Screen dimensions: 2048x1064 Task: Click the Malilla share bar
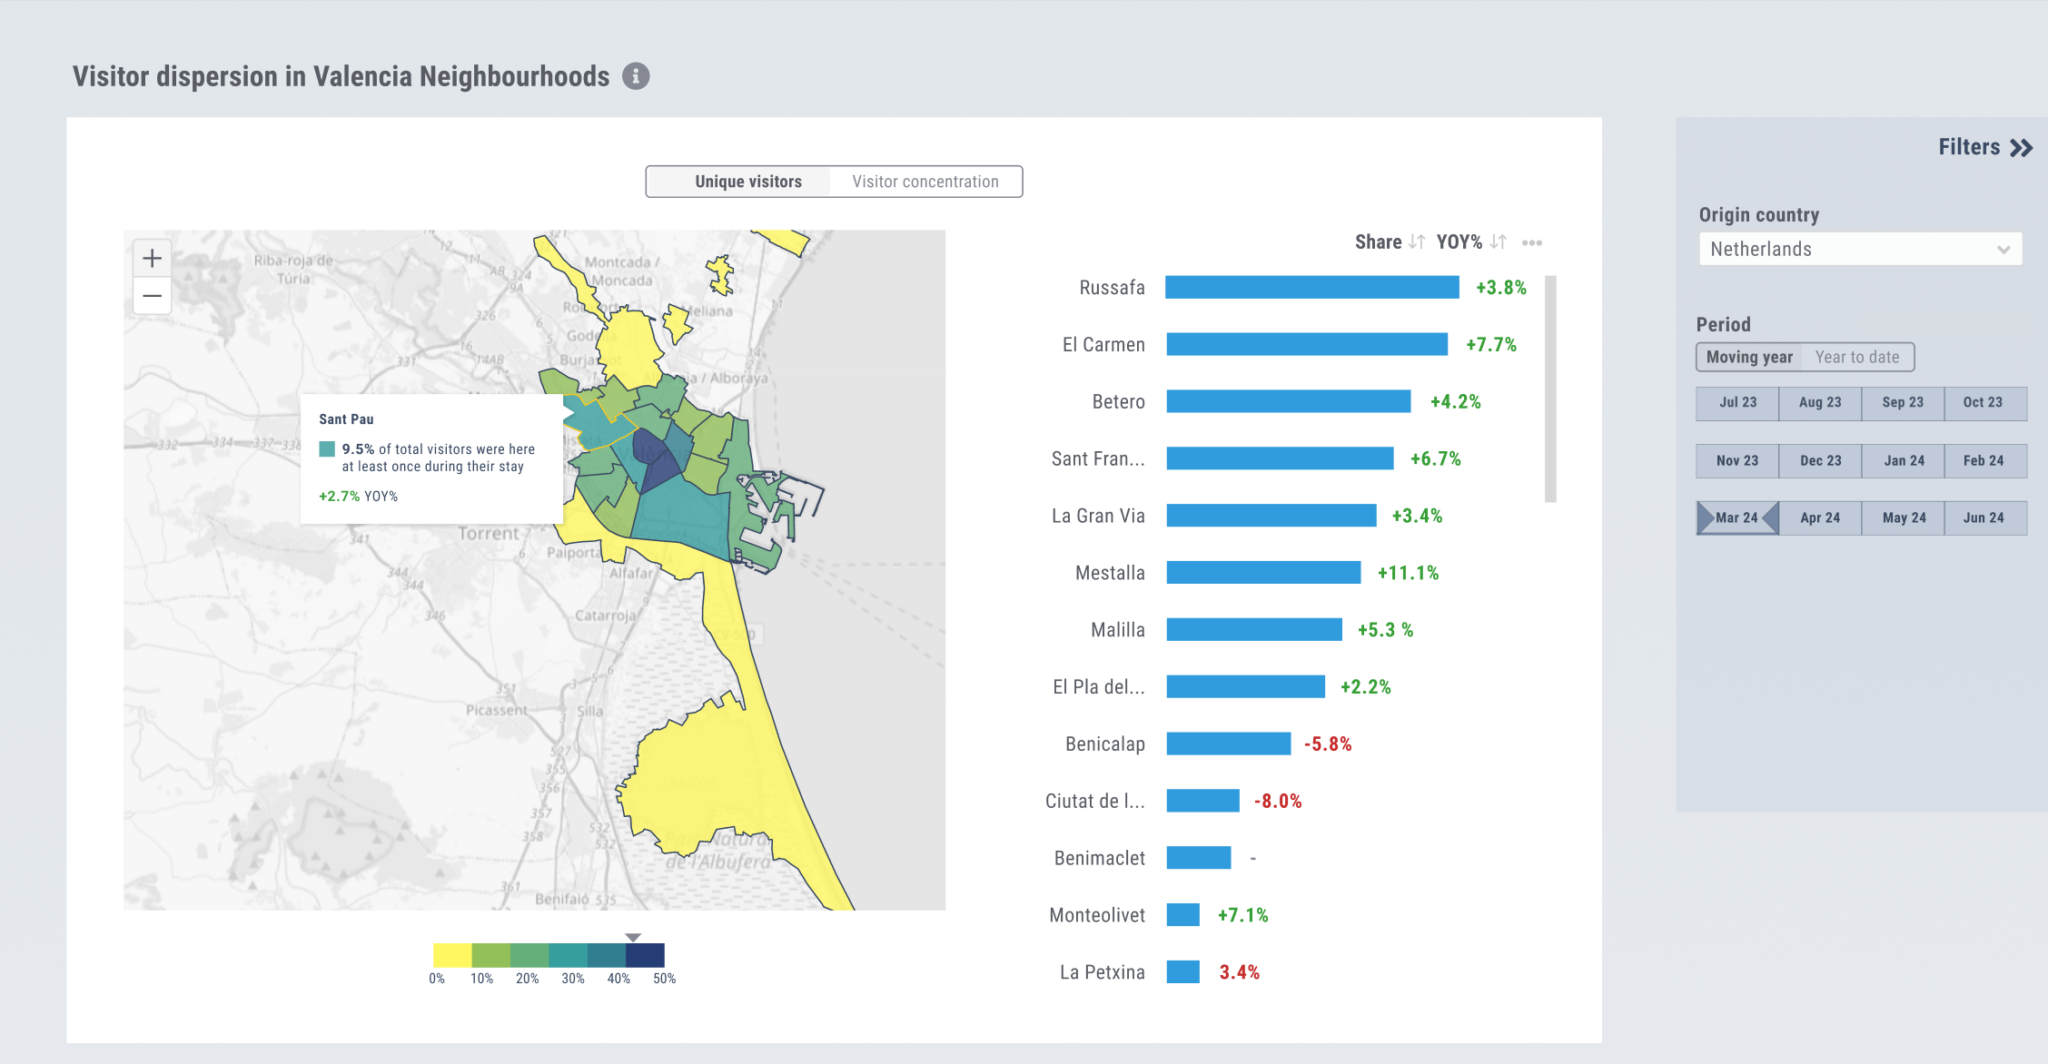pos(1254,630)
